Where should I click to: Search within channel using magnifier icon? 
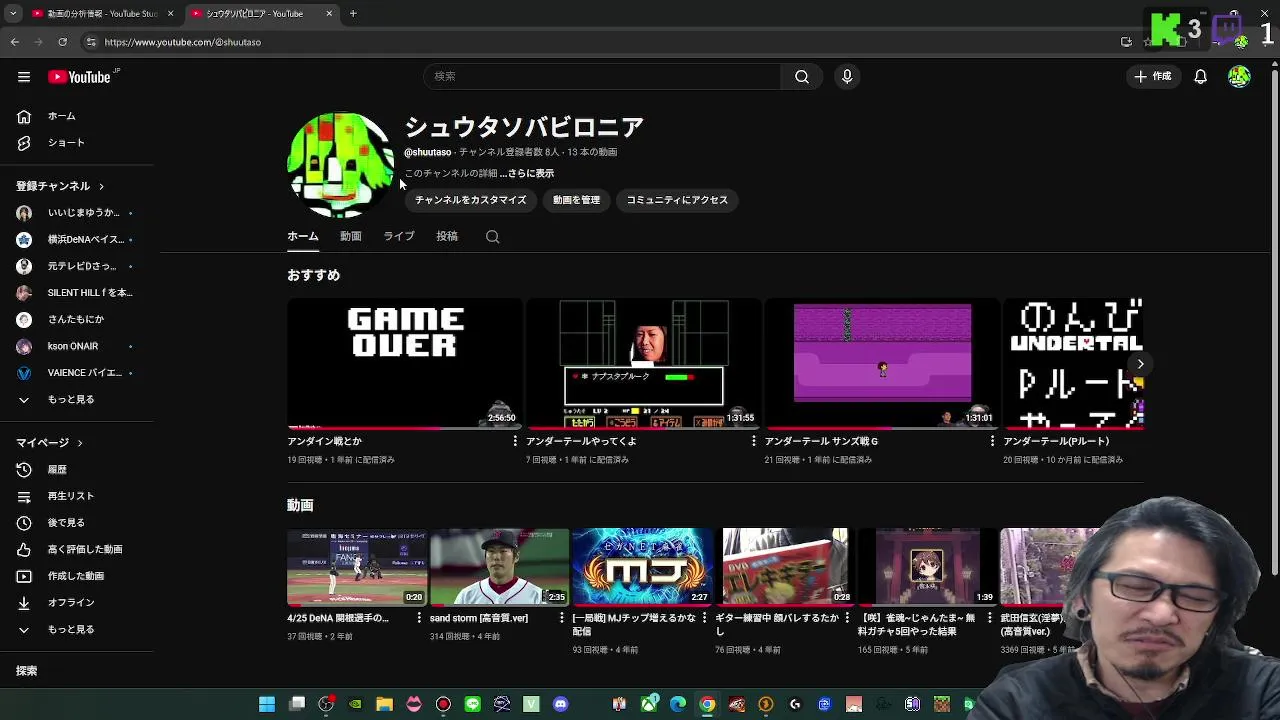[x=492, y=237]
